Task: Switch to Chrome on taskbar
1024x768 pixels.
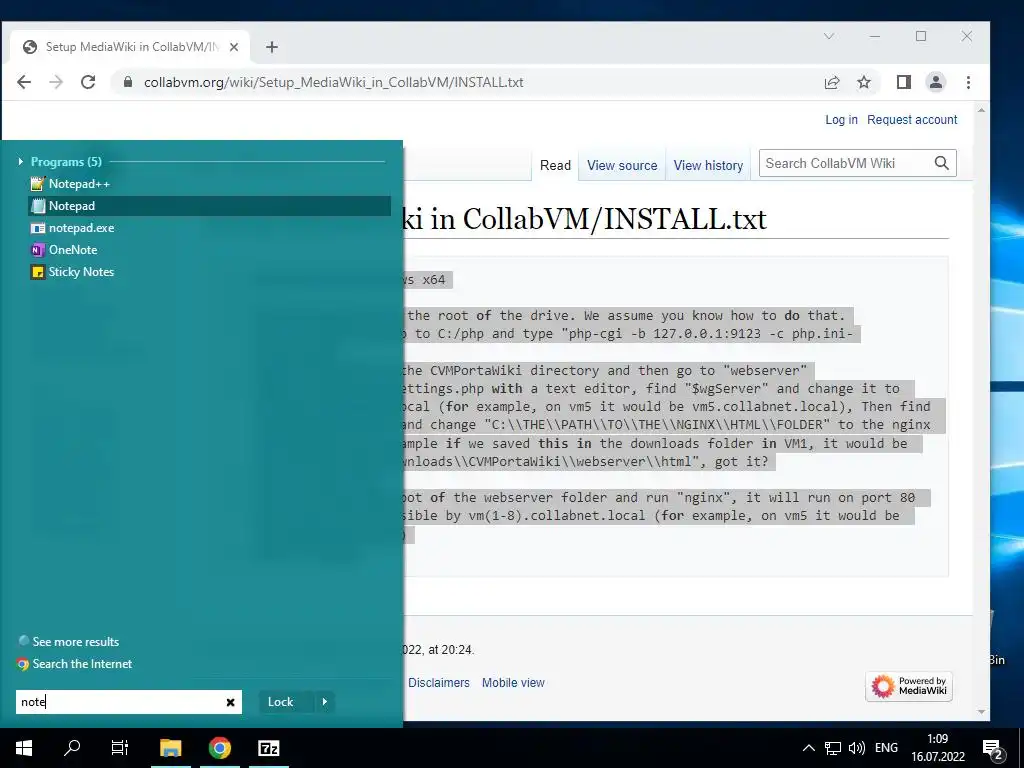Action: tap(220, 748)
